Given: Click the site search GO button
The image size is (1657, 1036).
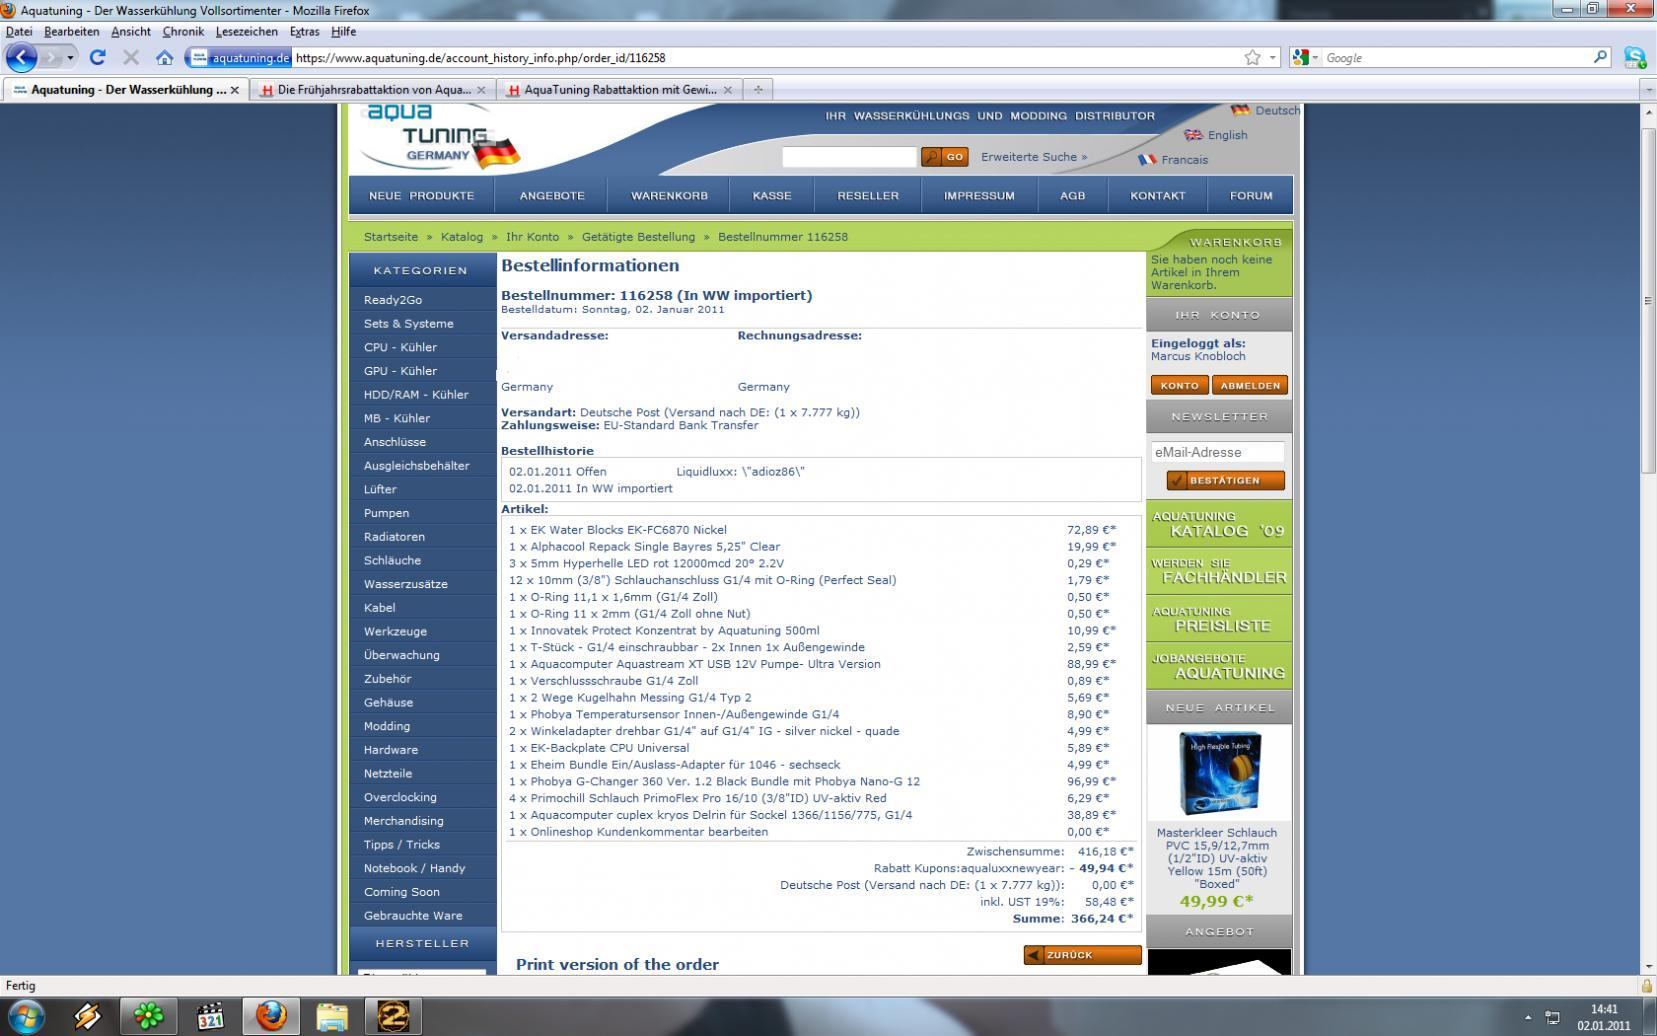Looking at the screenshot, I should [945, 157].
